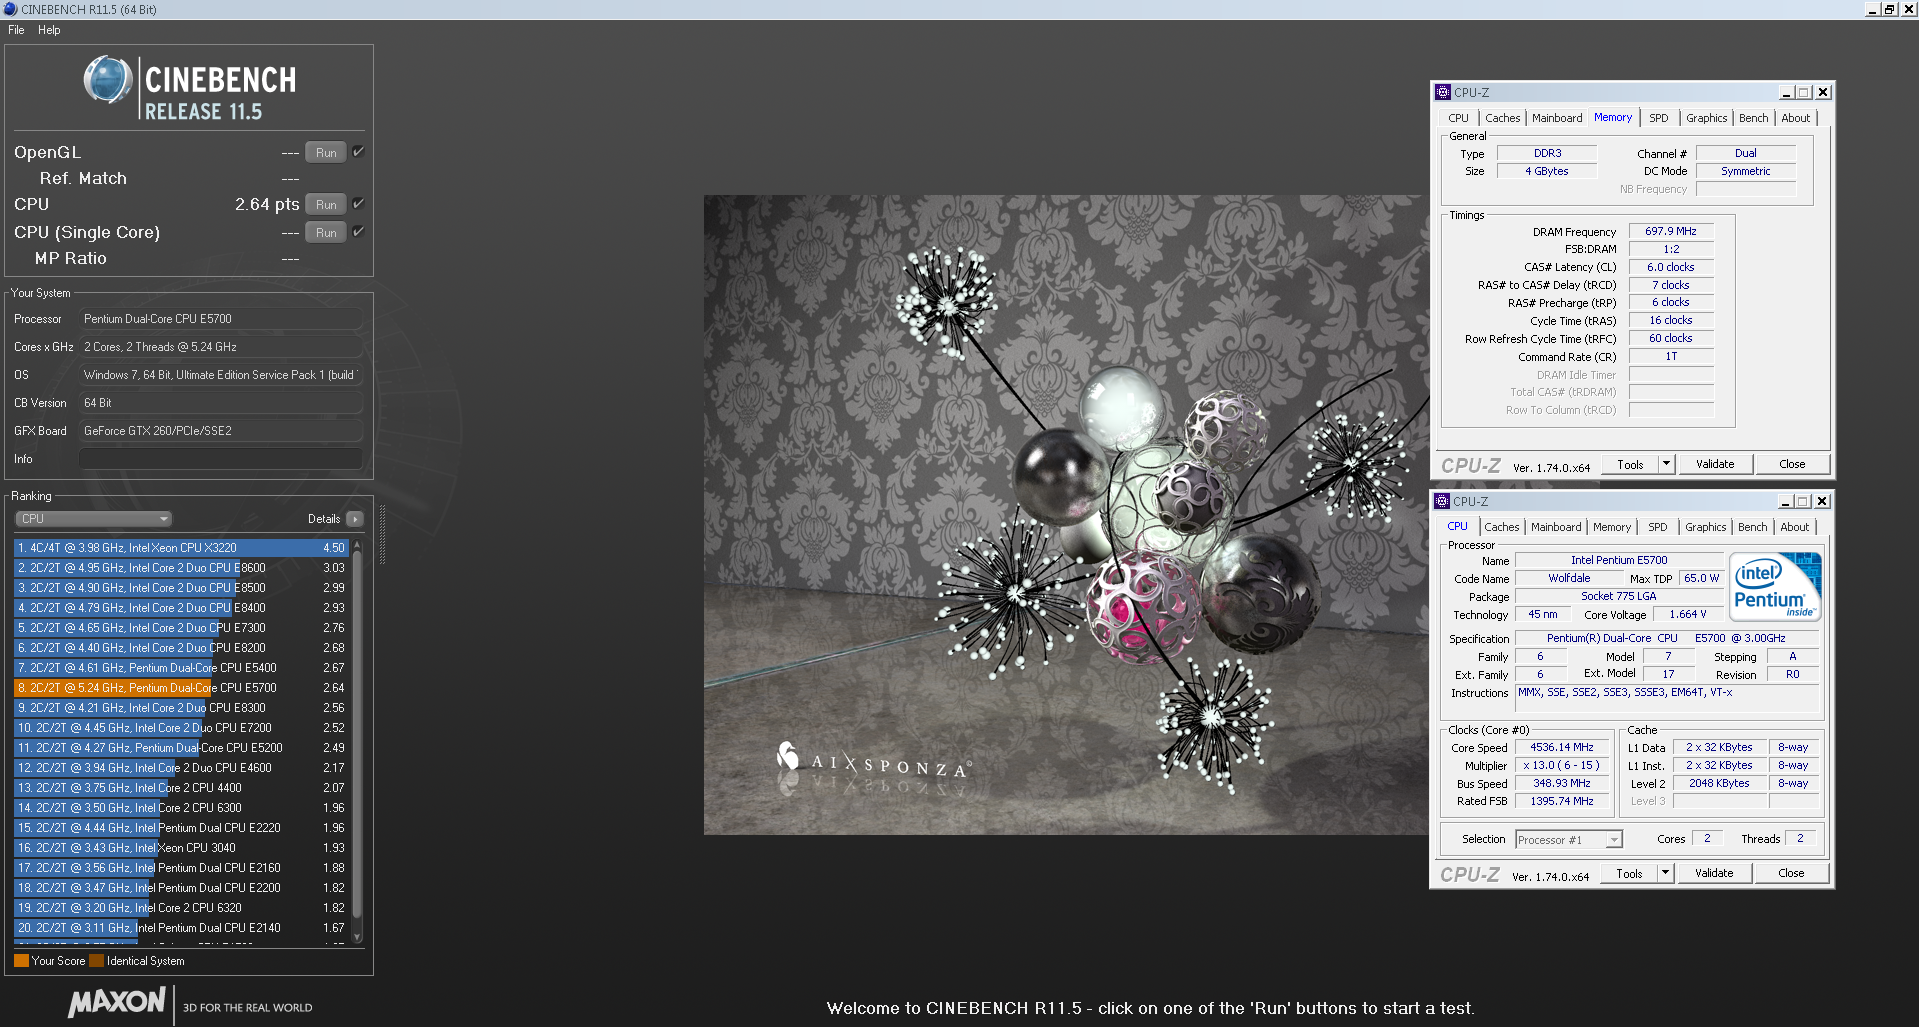The height and width of the screenshot is (1027, 1919).
Task: Click Close button in upper CPU-Z window
Action: pos(1792,465)
